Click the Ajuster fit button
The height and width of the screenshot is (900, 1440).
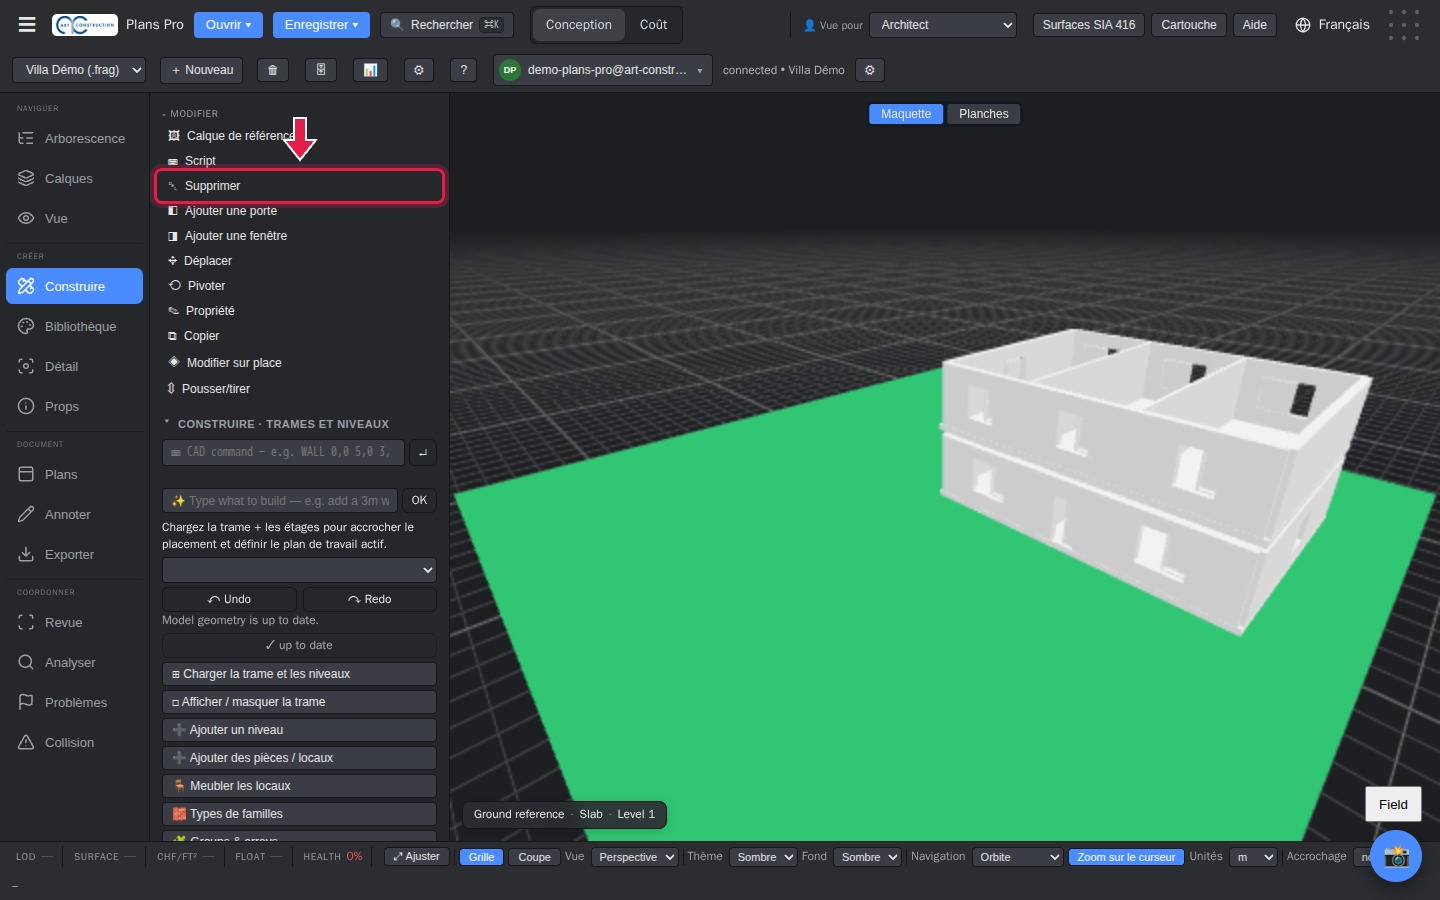416,857
